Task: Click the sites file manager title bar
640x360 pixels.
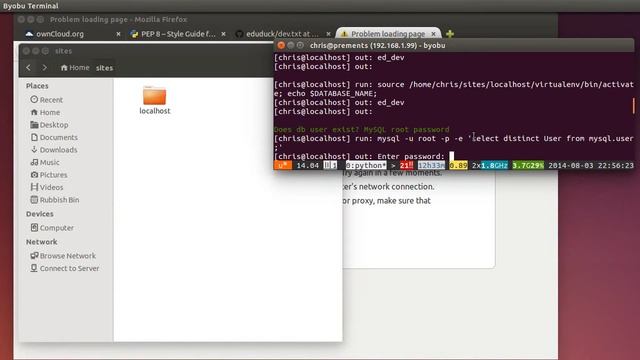Action: click(146, 51)
